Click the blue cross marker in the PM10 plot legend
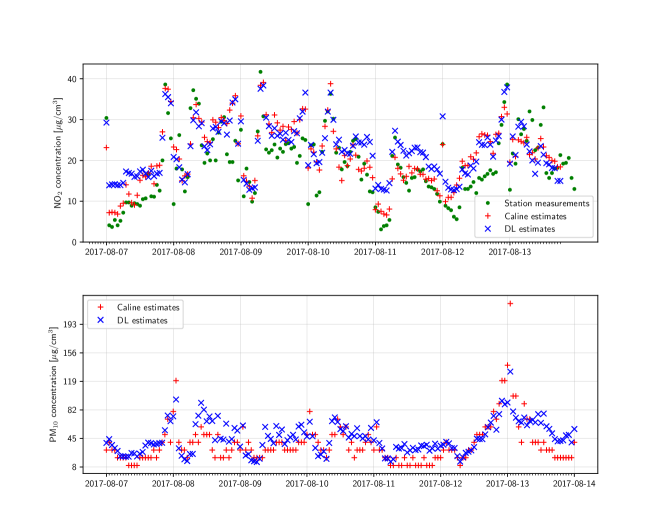Image resolution: width=664 pixels, height=532 pixels. point(100,320)
